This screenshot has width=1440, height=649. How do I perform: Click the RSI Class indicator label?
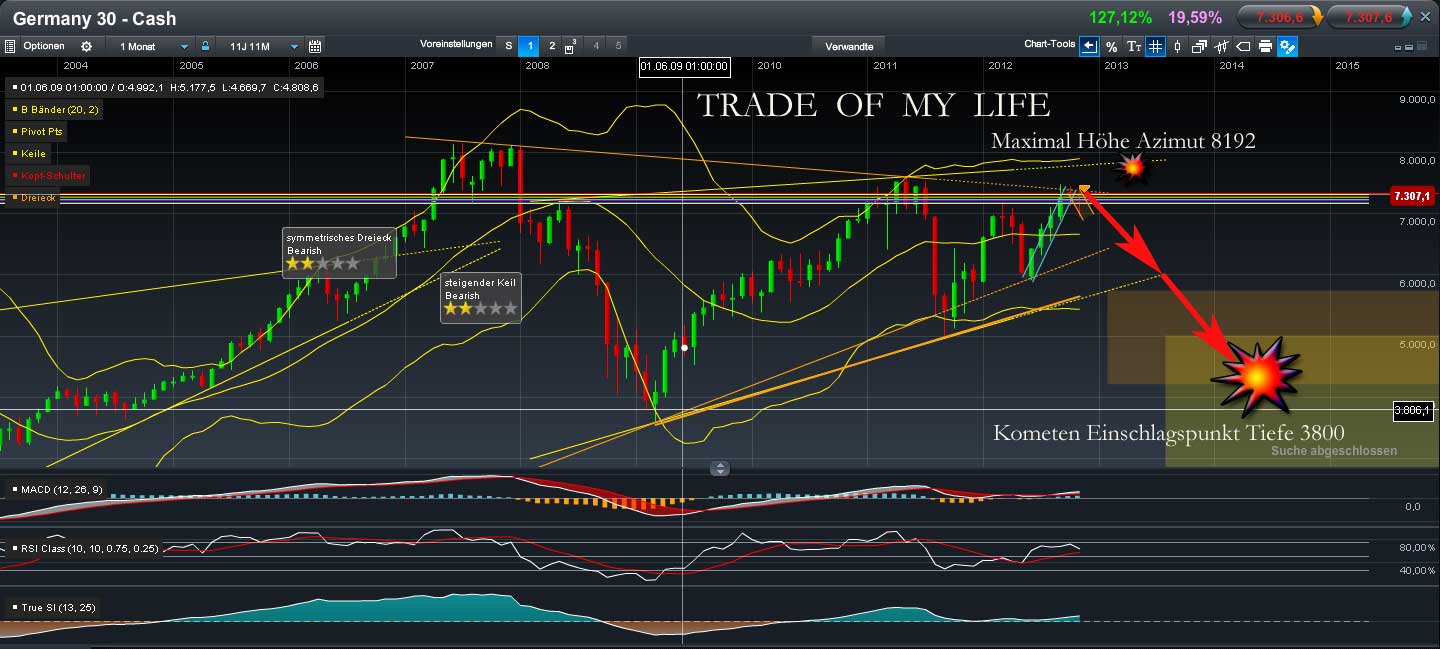(84, 548)
